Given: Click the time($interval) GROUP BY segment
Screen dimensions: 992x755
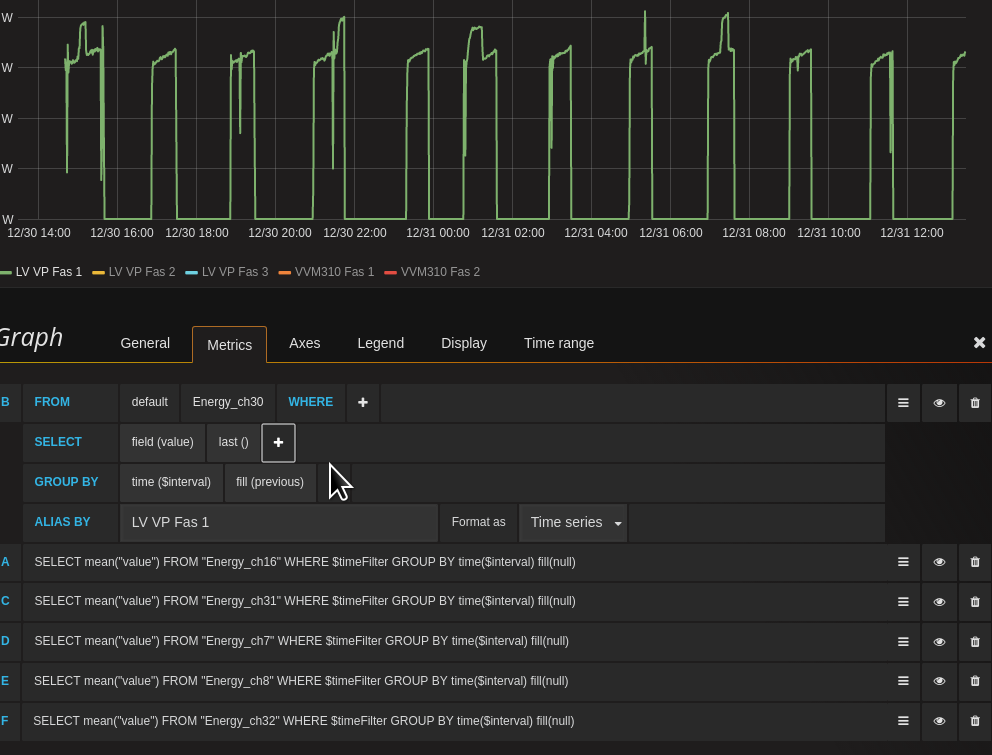Looking at the screenshot, I should click(171, 482).
